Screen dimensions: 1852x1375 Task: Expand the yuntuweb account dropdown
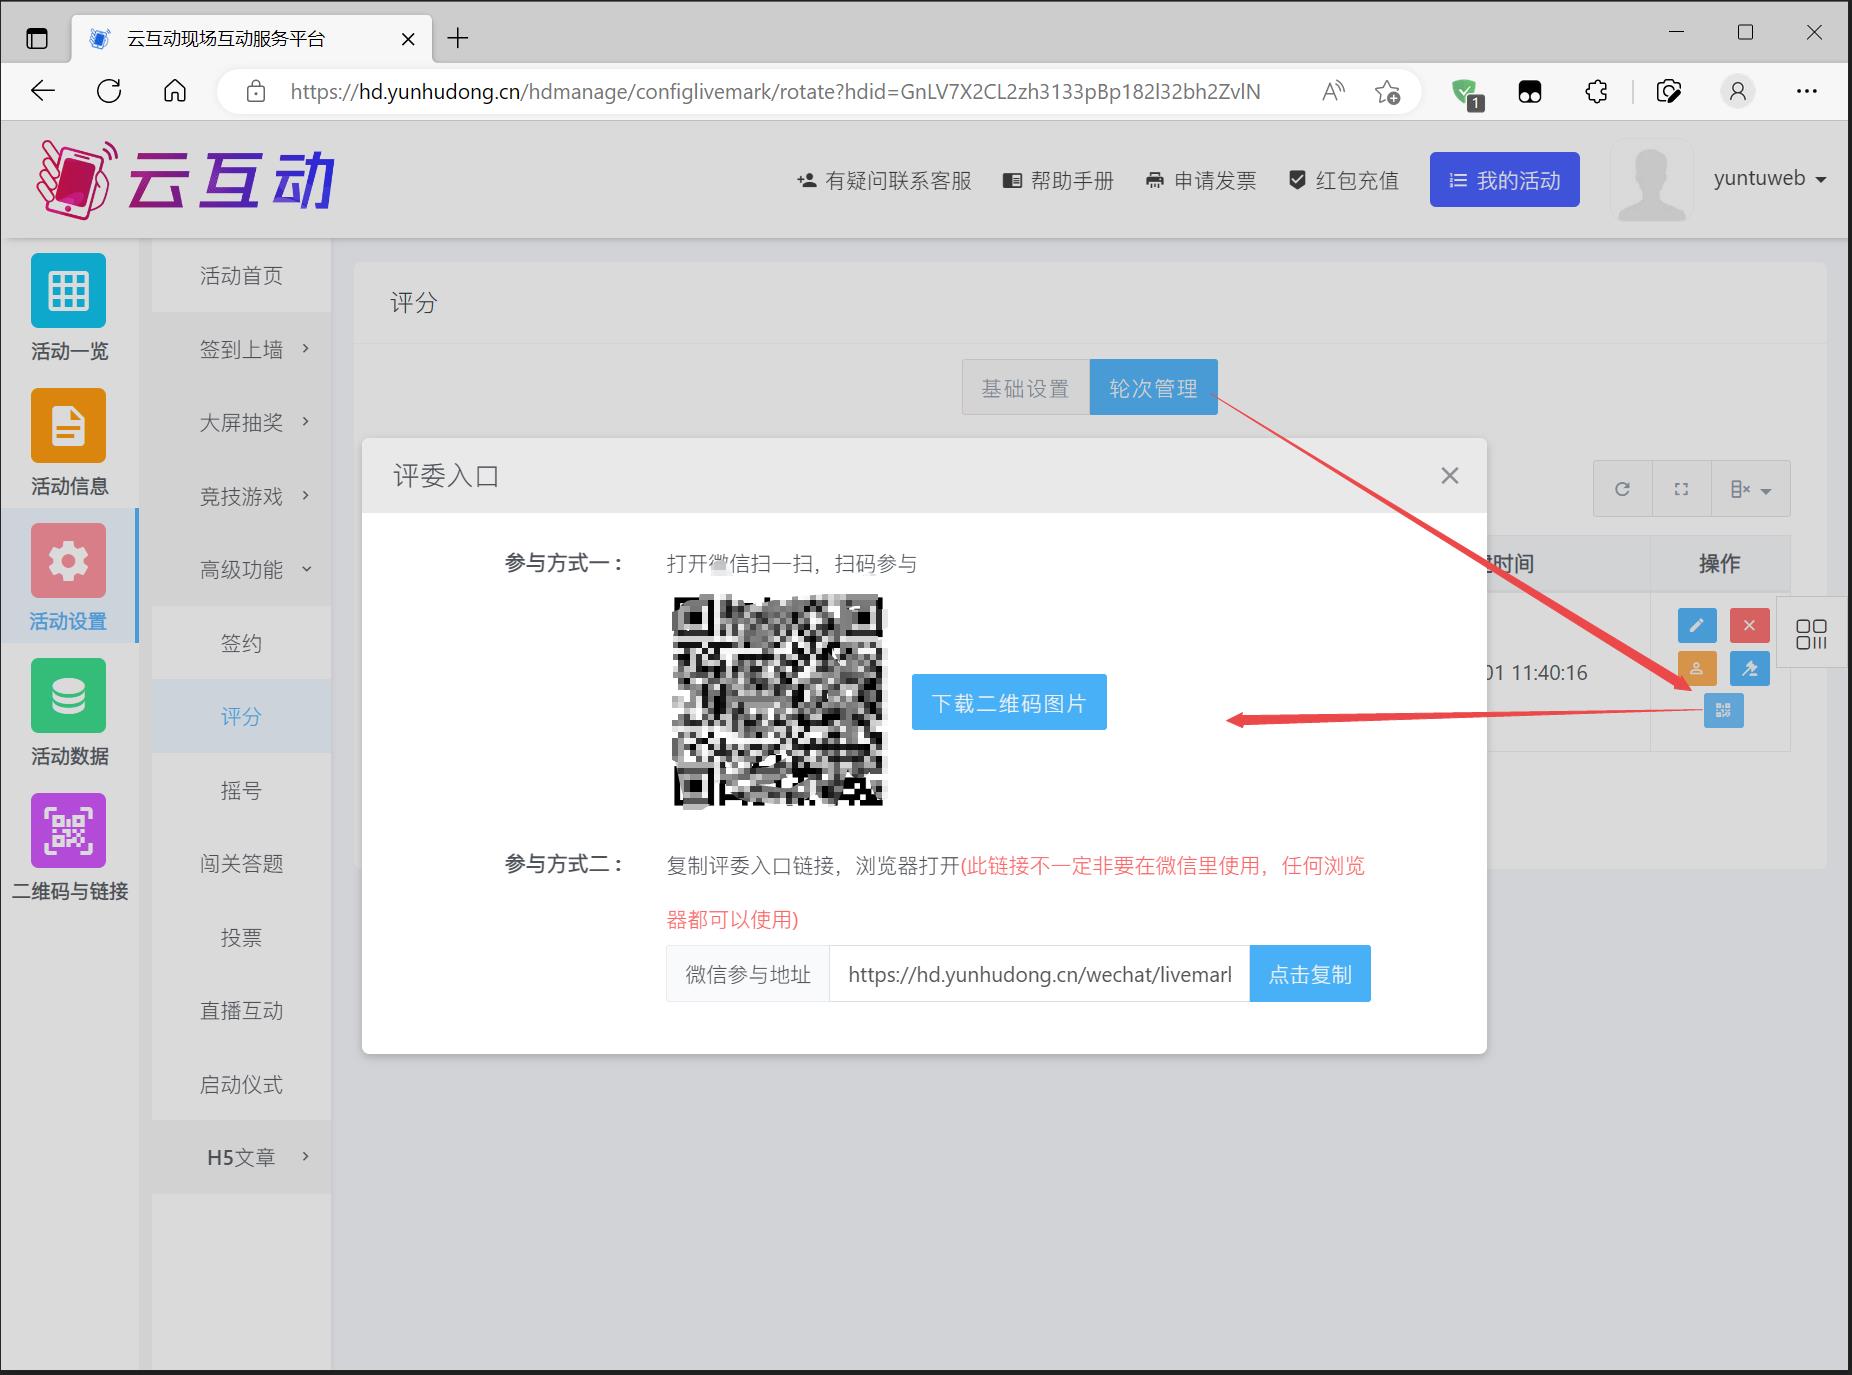click(1769, 179)
